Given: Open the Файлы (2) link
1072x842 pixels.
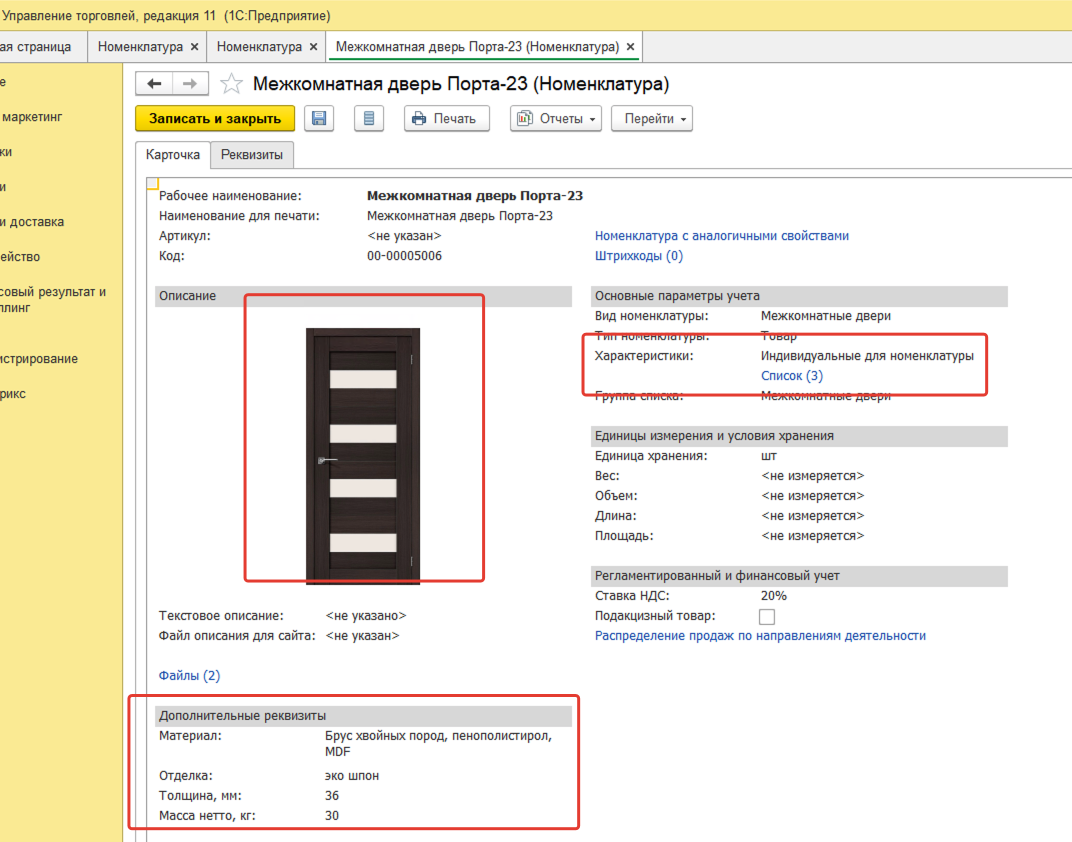Looking at the screenshot, I should pos(189,676).
